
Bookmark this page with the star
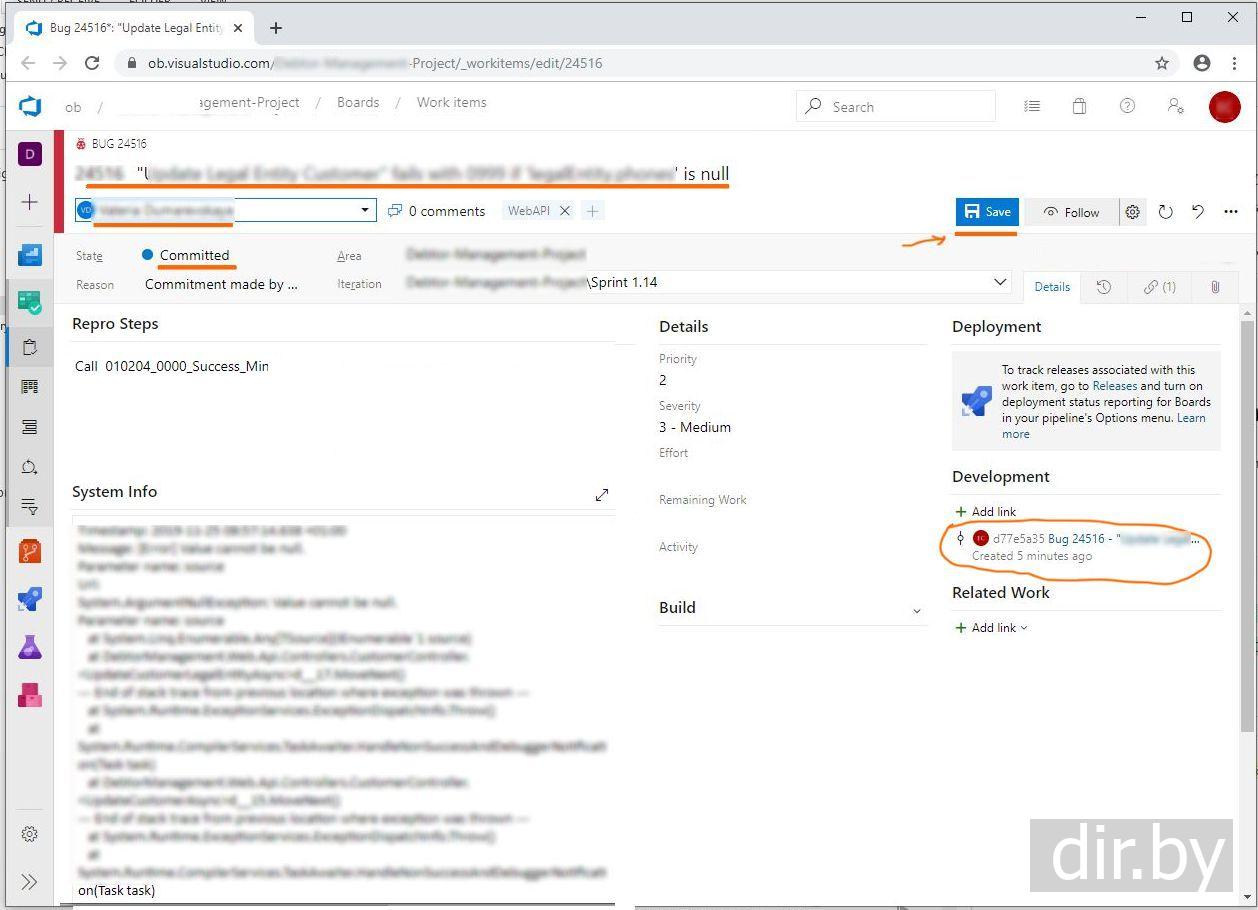[x=1162, y=63]
